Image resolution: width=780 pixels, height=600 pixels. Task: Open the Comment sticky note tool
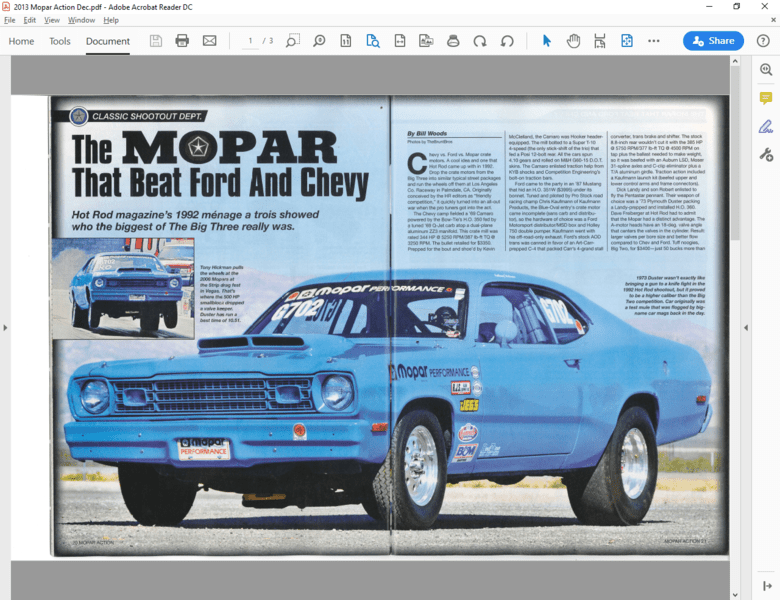(x=766, y=98)
